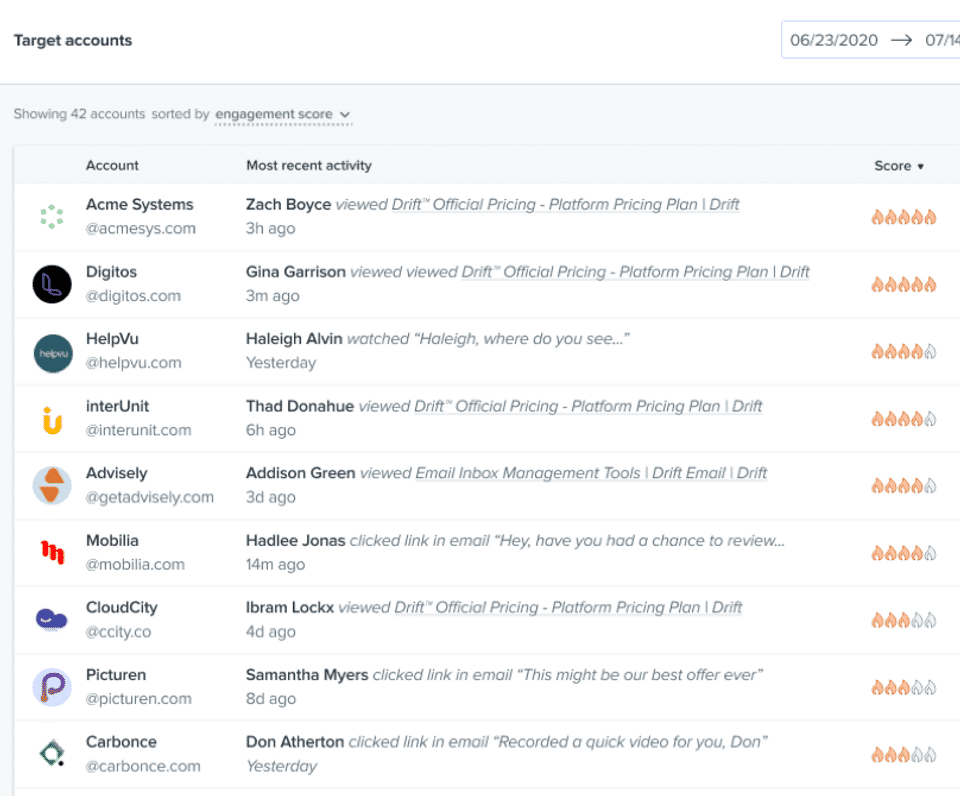Click the Acme Systems logo icon

point(52,217)
